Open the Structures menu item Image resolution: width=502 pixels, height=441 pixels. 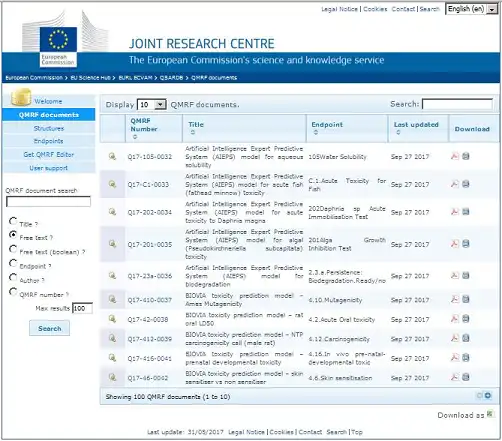[49, 128]
